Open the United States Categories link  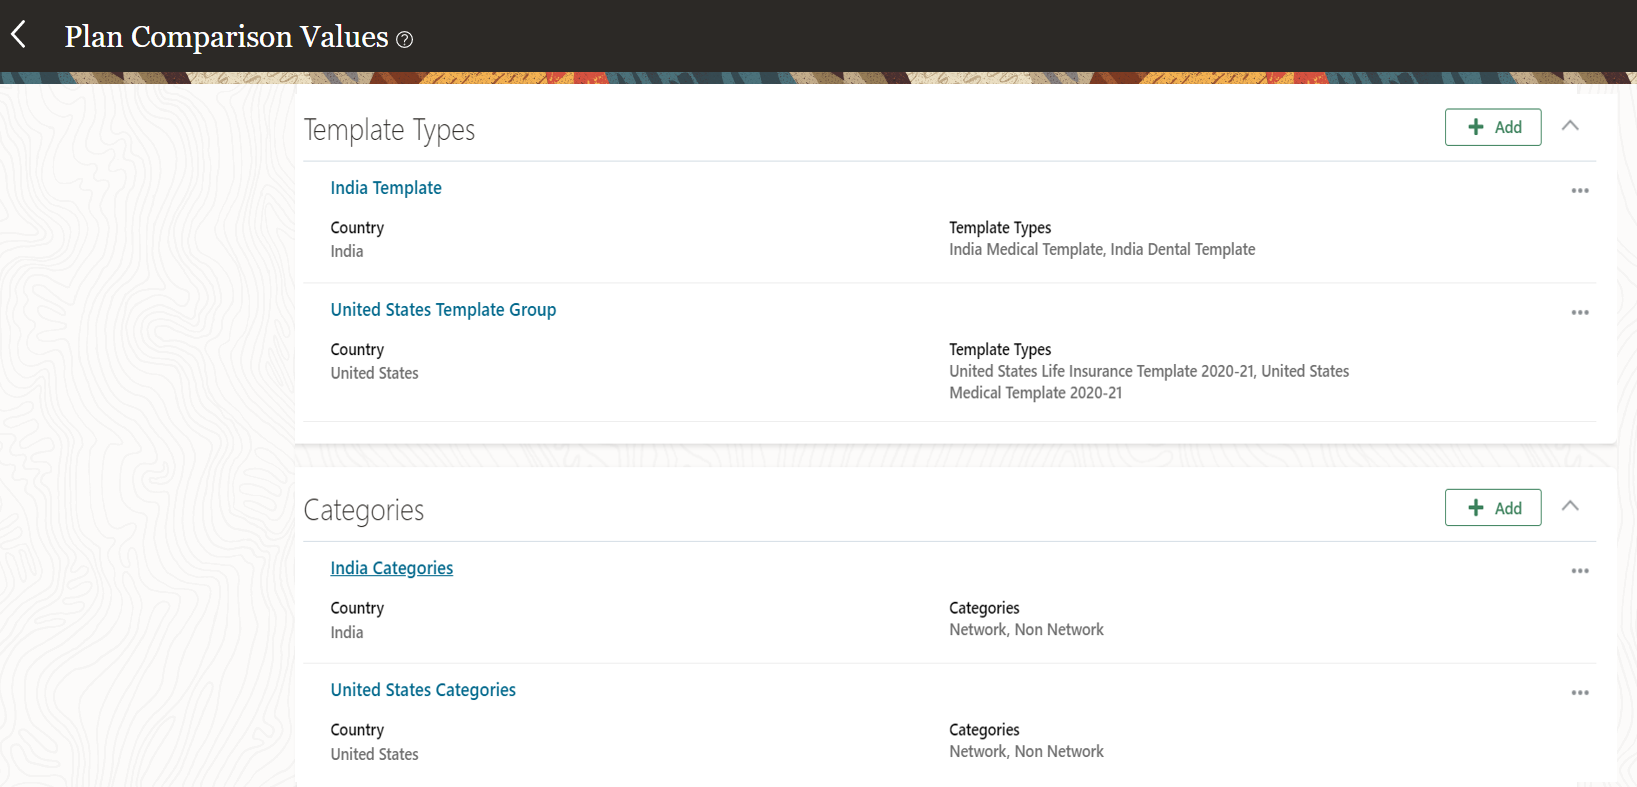point(423,690)
